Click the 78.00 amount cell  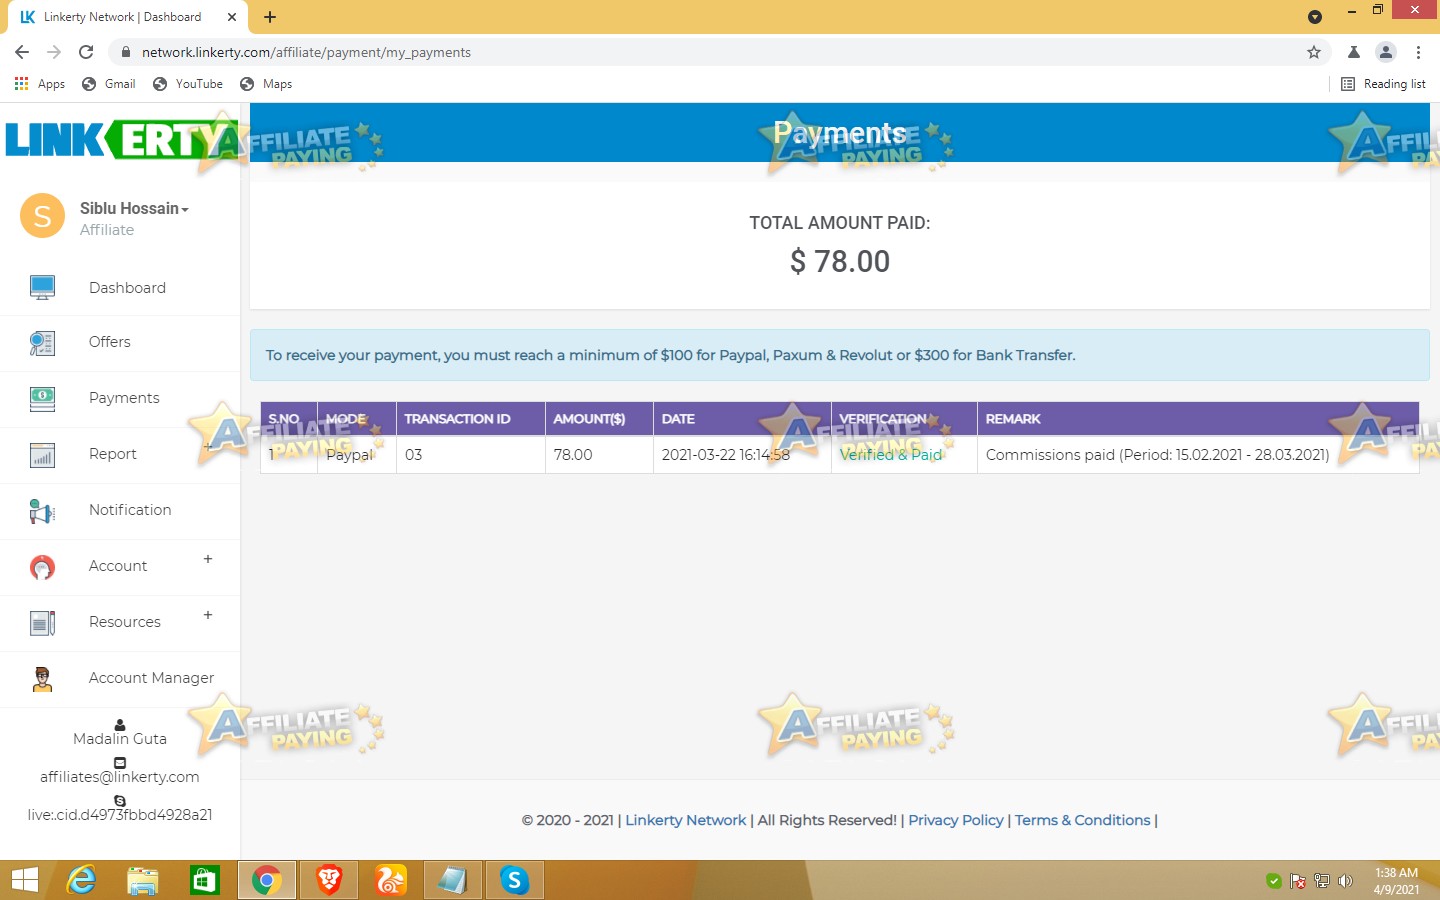click(599, 454)
